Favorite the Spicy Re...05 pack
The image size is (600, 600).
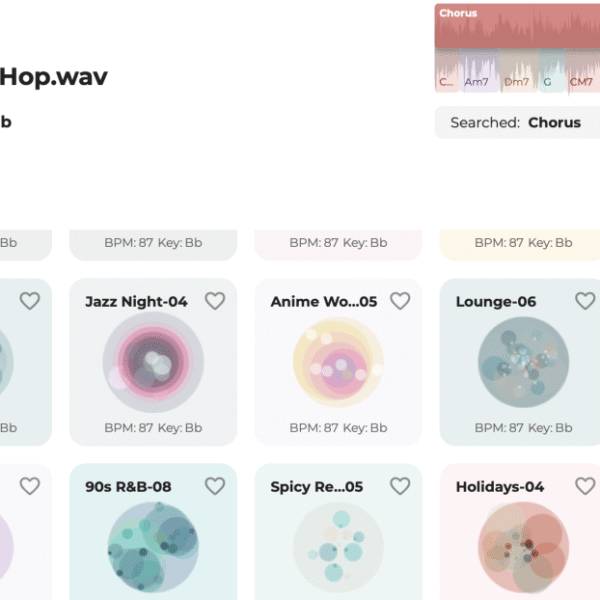point(400,486)
